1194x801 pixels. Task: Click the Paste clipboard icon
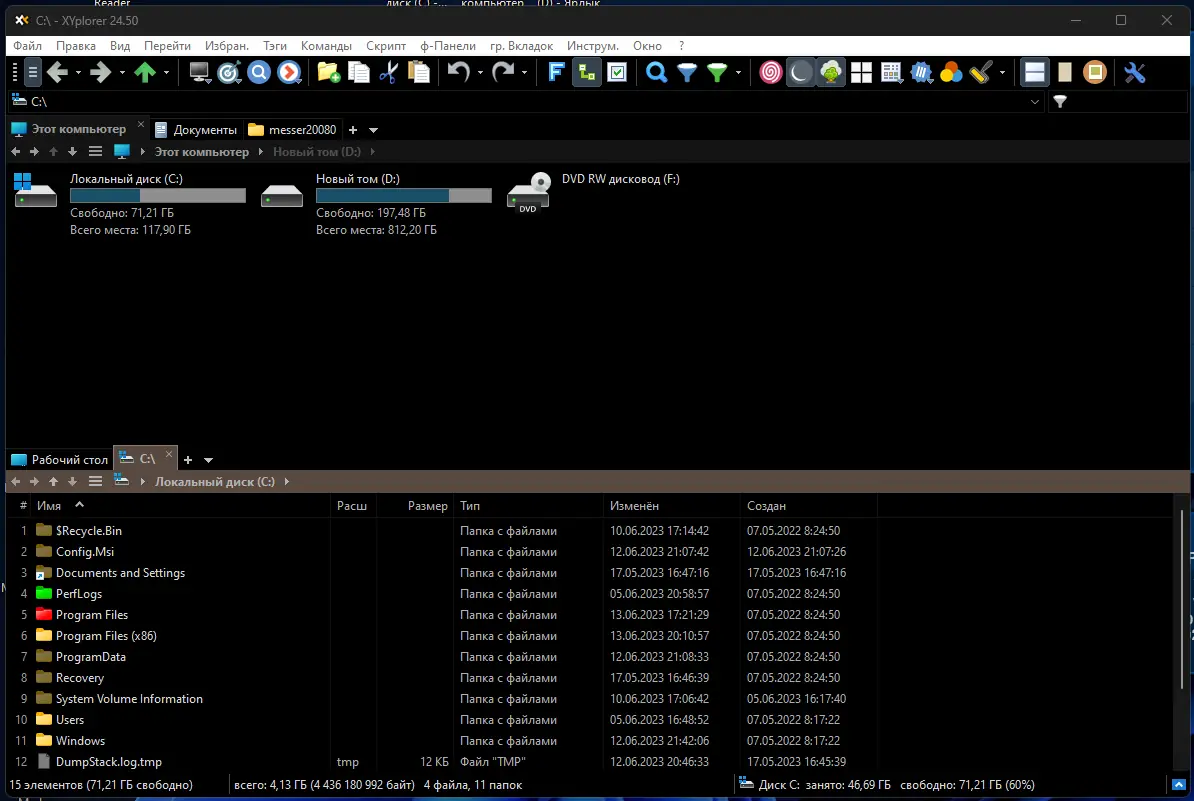coord(419,73)
